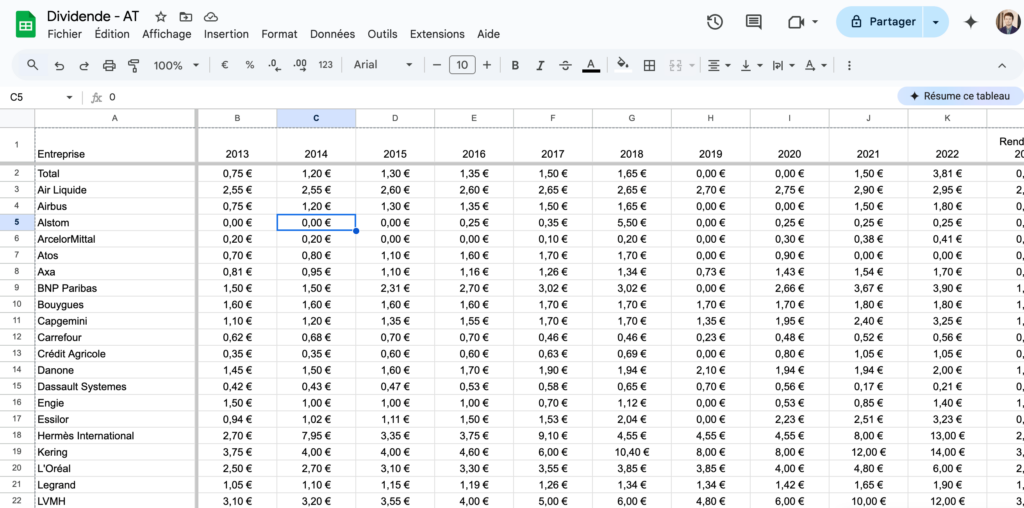Open the comments panel icon
Image resolution: width=1024 pixels, height=508 pixels.
(x=754, y=22)
